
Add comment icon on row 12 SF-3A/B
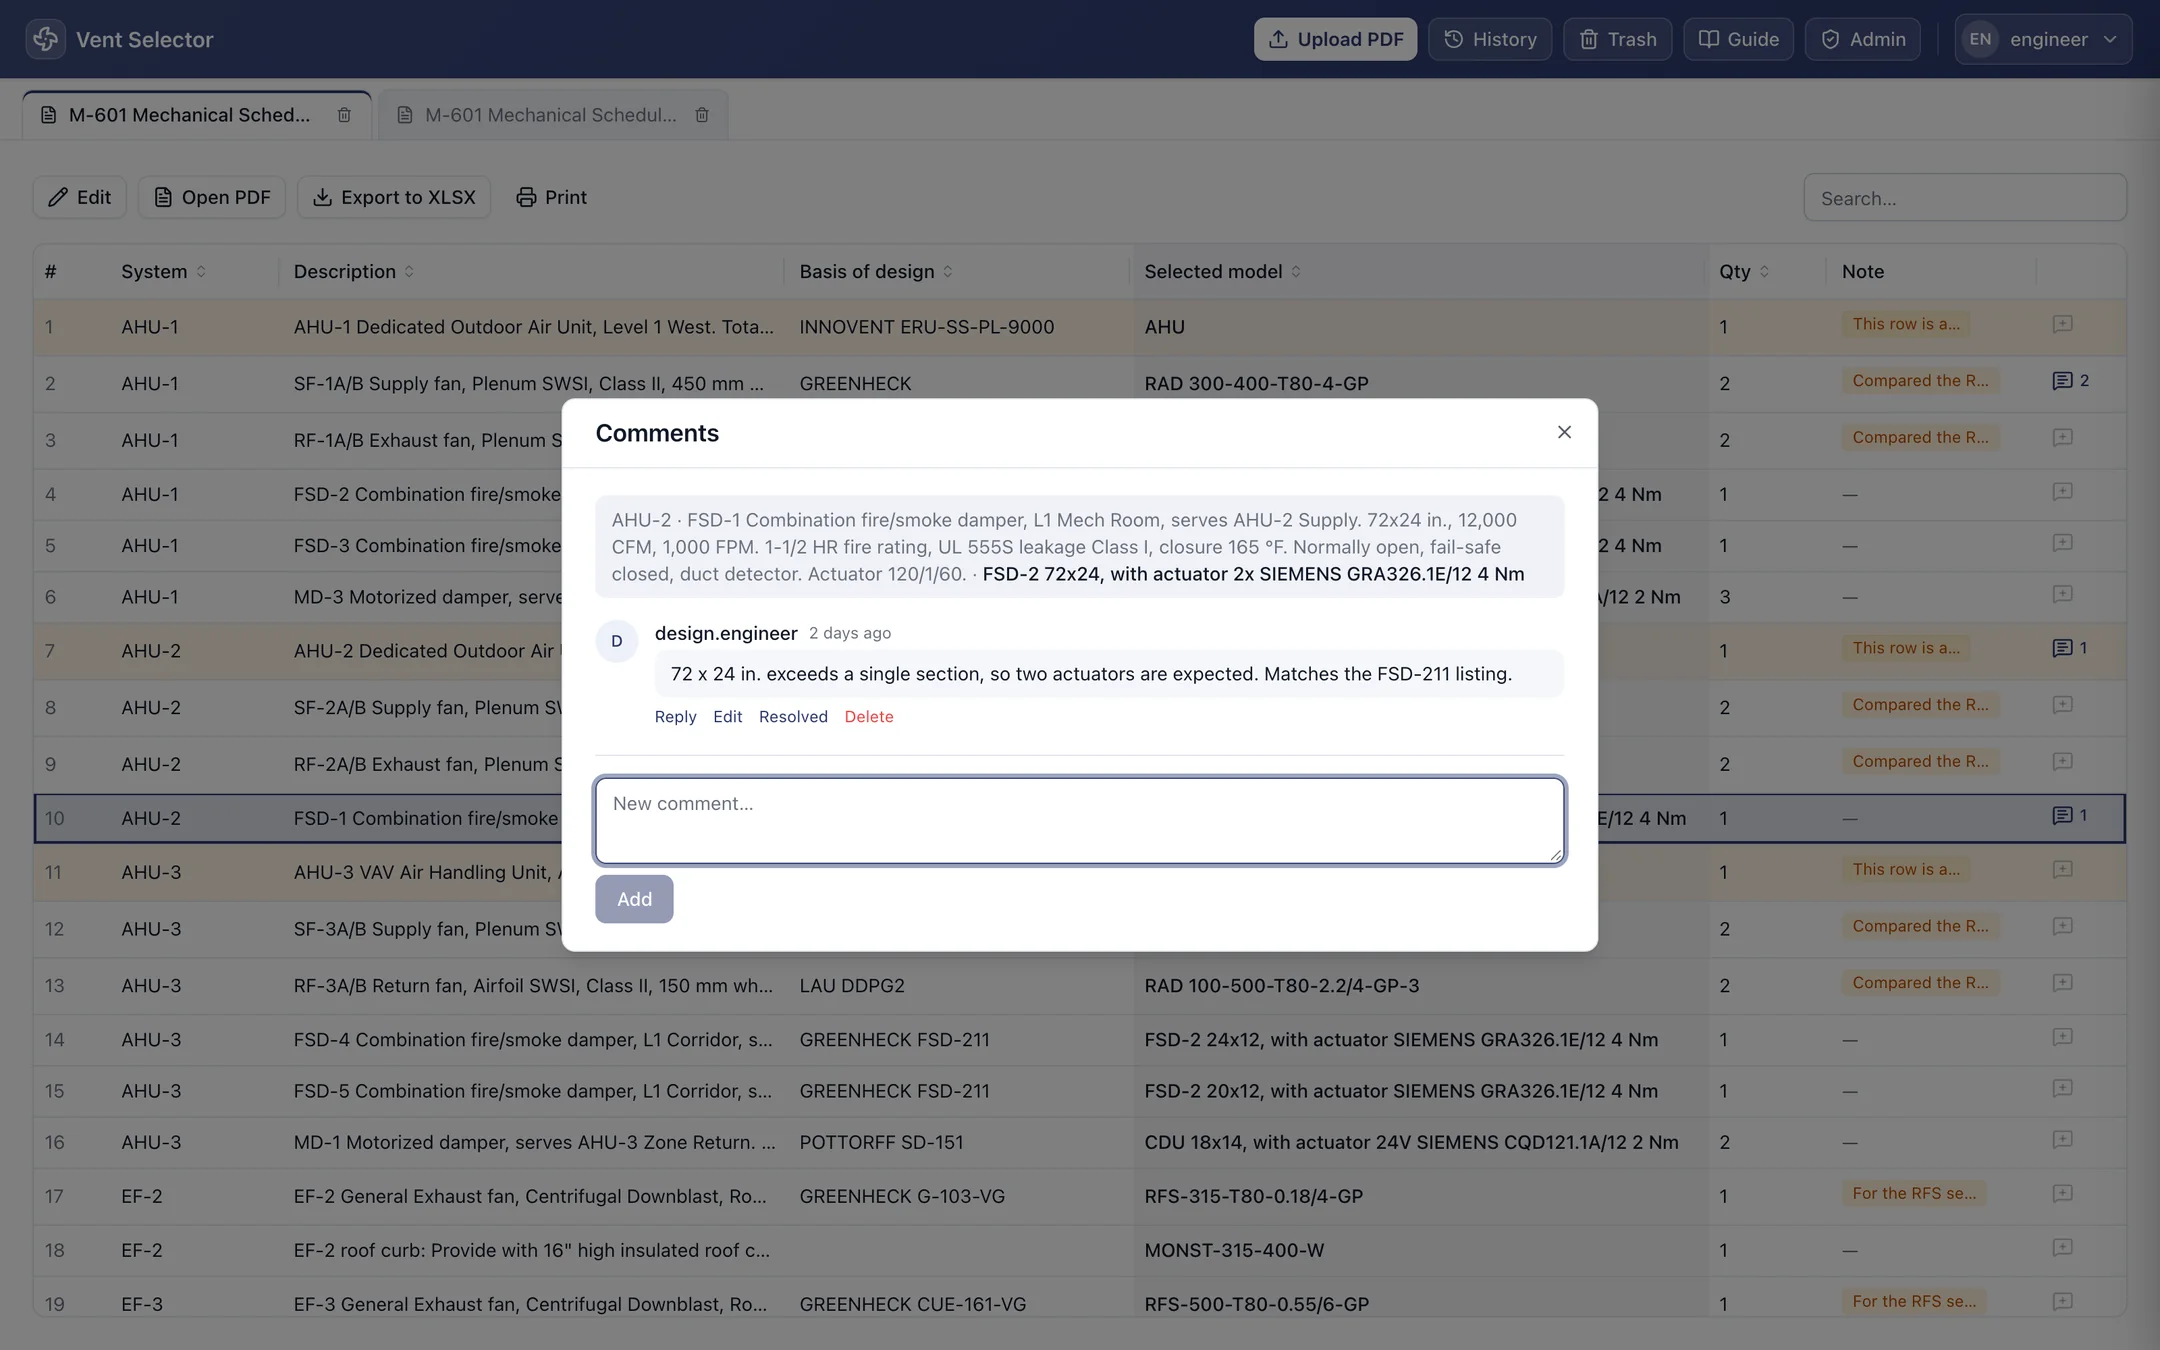[x=2062, y=926]
